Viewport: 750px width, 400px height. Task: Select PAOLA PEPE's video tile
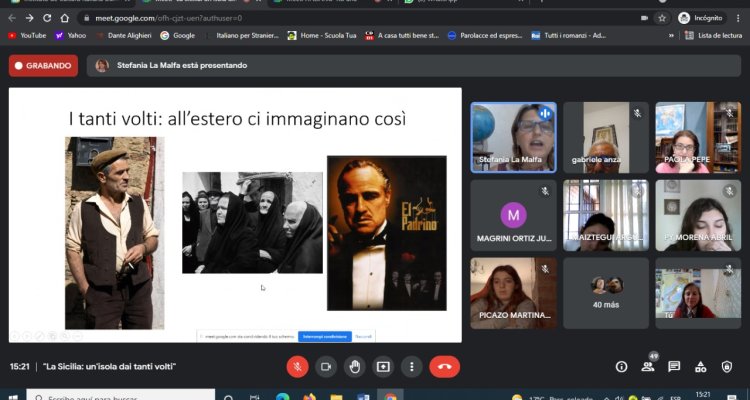pyautogui.click(x=698, y=137)
